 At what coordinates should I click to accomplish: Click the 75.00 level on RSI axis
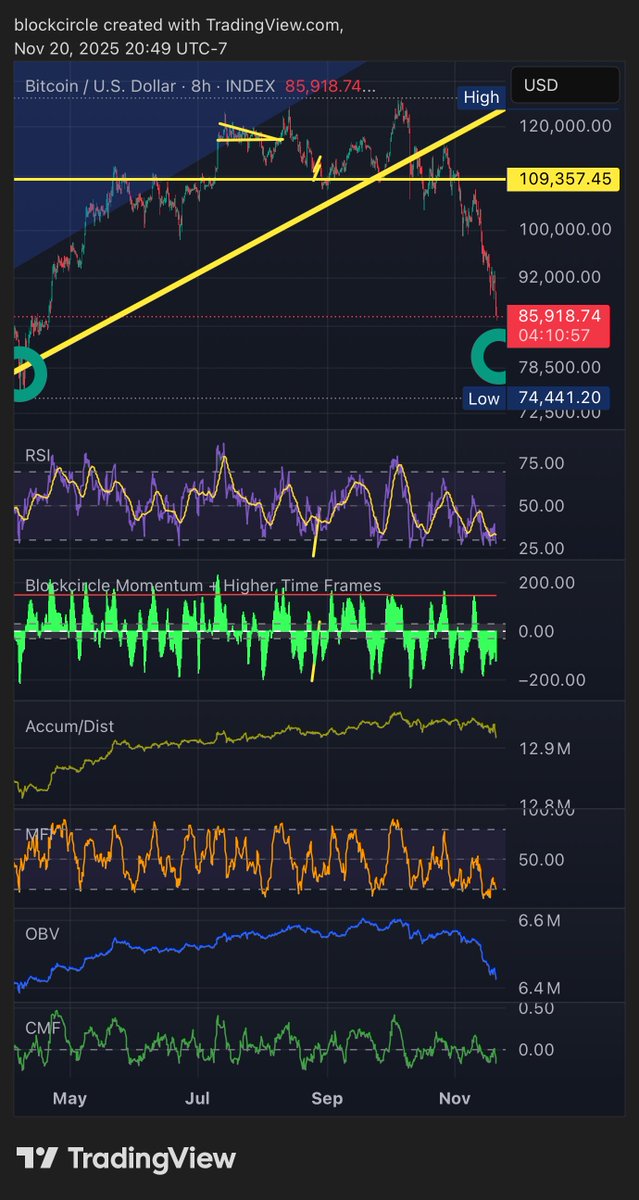coord(540,463)
